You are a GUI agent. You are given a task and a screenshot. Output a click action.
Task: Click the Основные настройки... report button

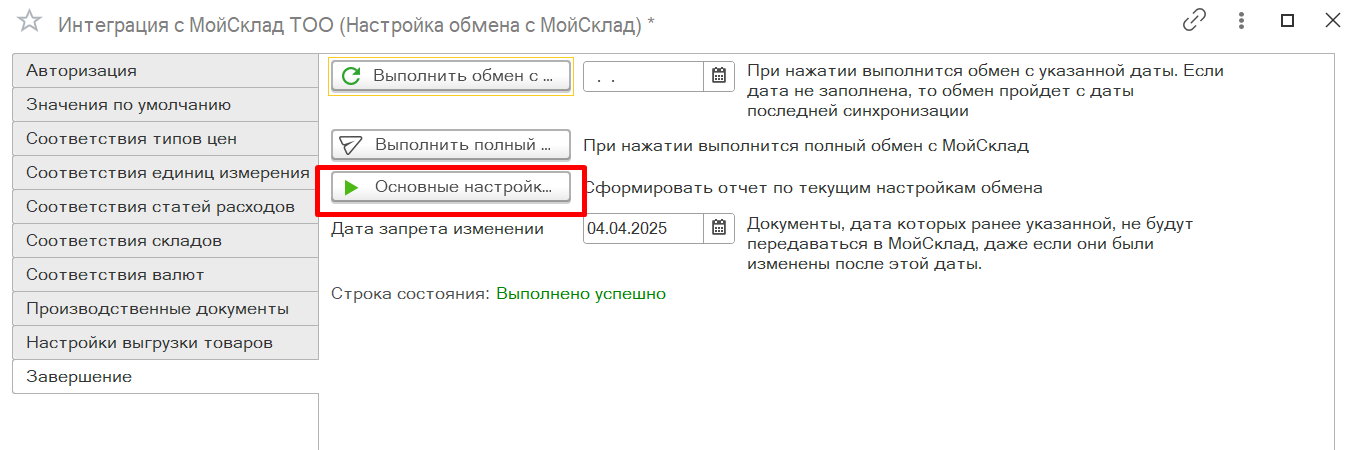[x=451, y=187]
